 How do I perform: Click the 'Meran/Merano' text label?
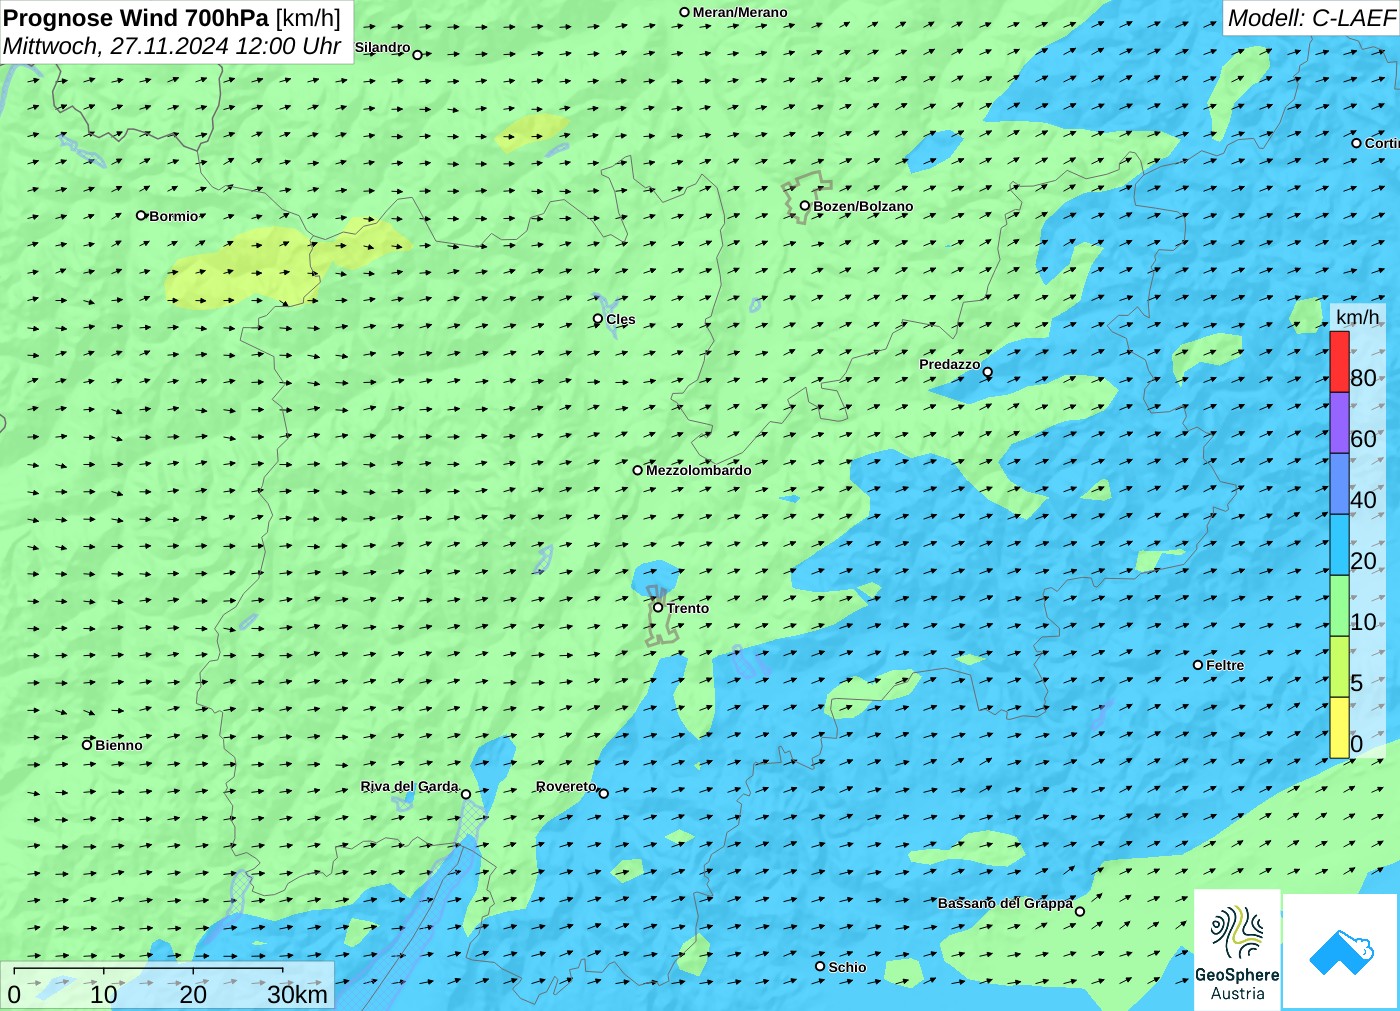[x=740, y=12]
